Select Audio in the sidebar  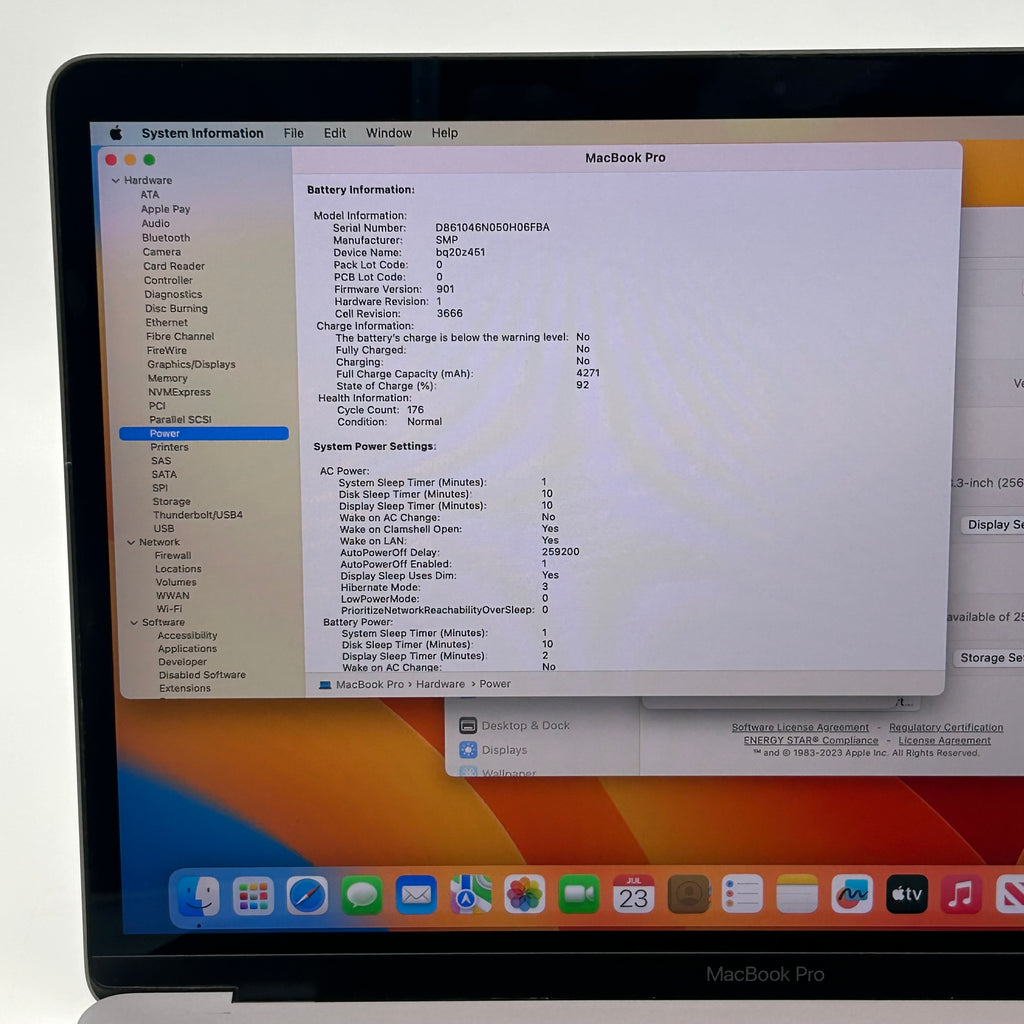click(x=155, y=223)
